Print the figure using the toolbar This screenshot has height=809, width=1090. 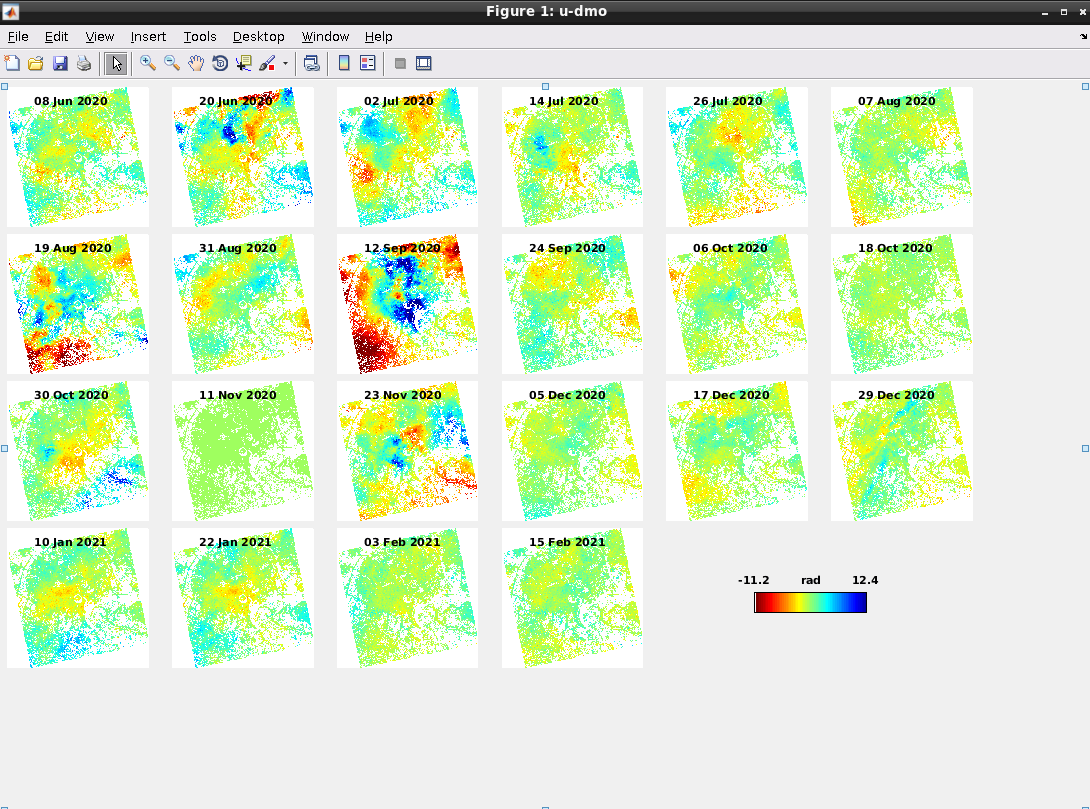click(x=84, y=63)
